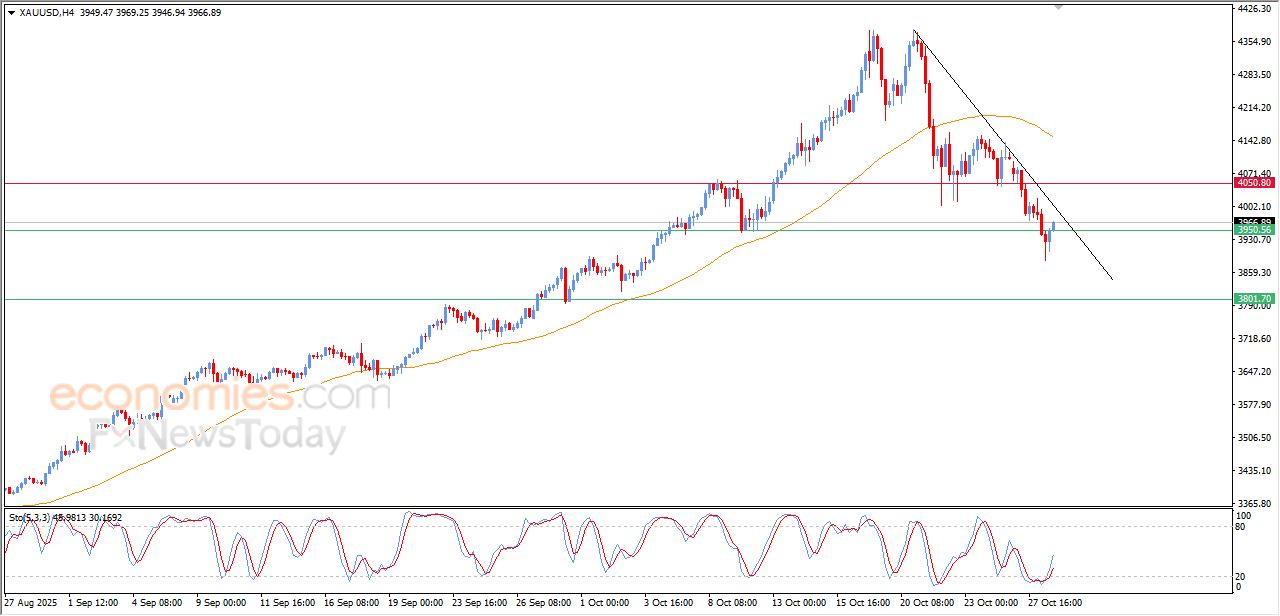Click the 1 Sep 12:00 time label
Screen dimensions: 1280x616
(92, 603)
